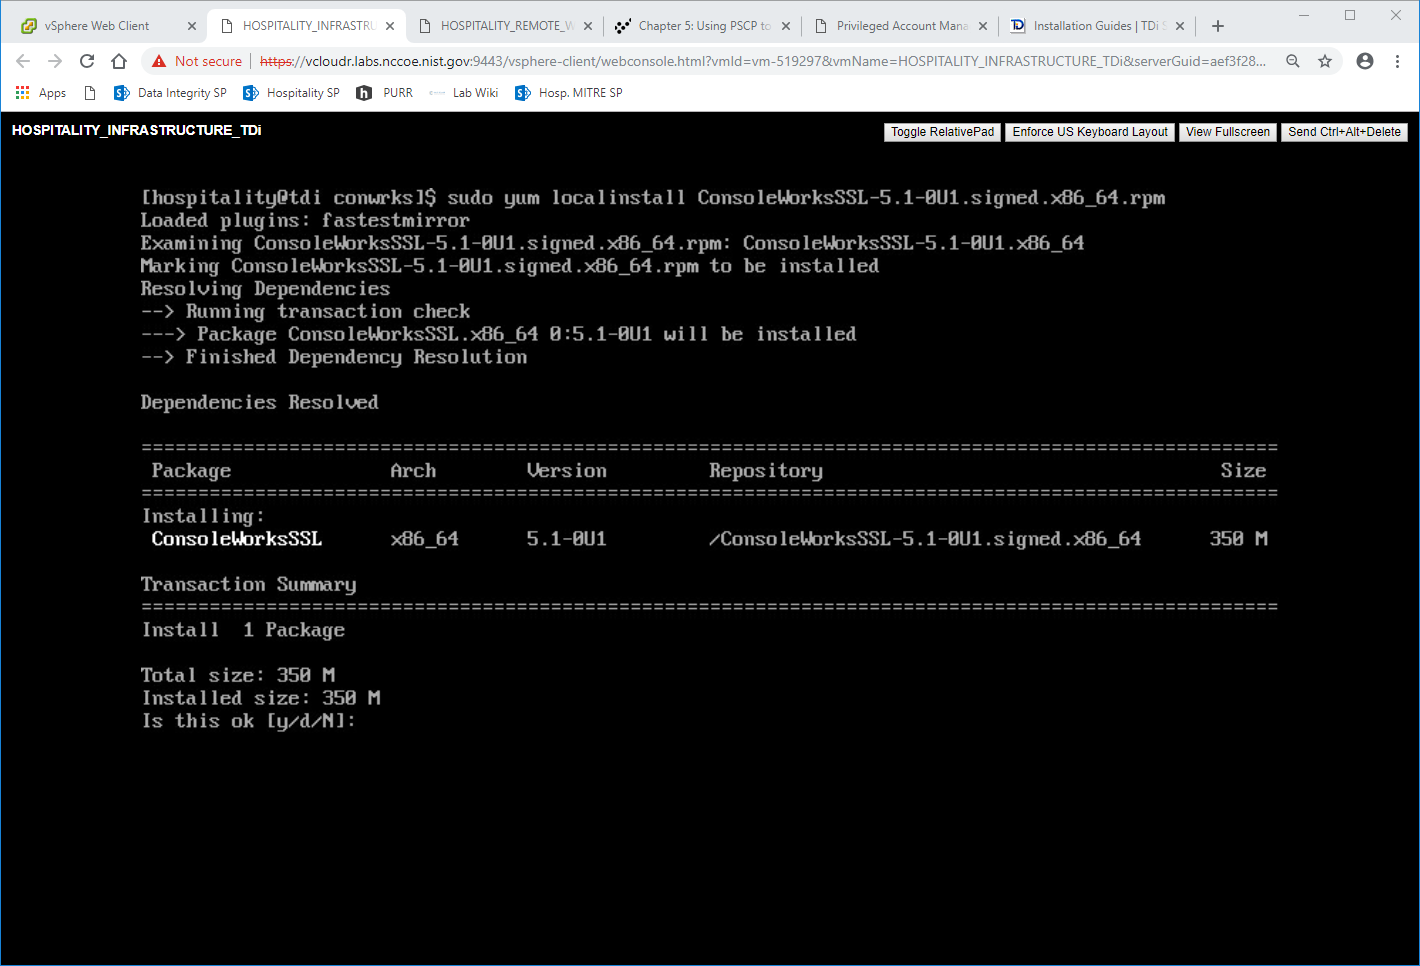1420x966 pixels.
Task: Click 'Loaded plugins: fastestmirror' line
Action: pos(305,220)
